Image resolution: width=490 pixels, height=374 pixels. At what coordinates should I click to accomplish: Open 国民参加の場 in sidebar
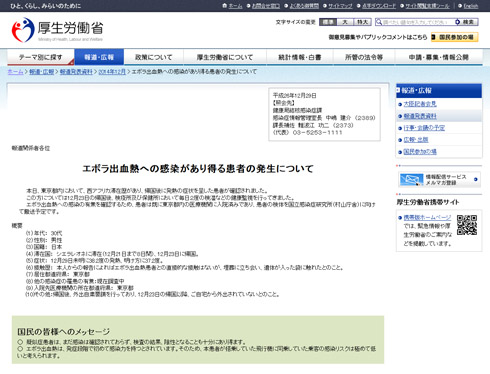(420, 152)
